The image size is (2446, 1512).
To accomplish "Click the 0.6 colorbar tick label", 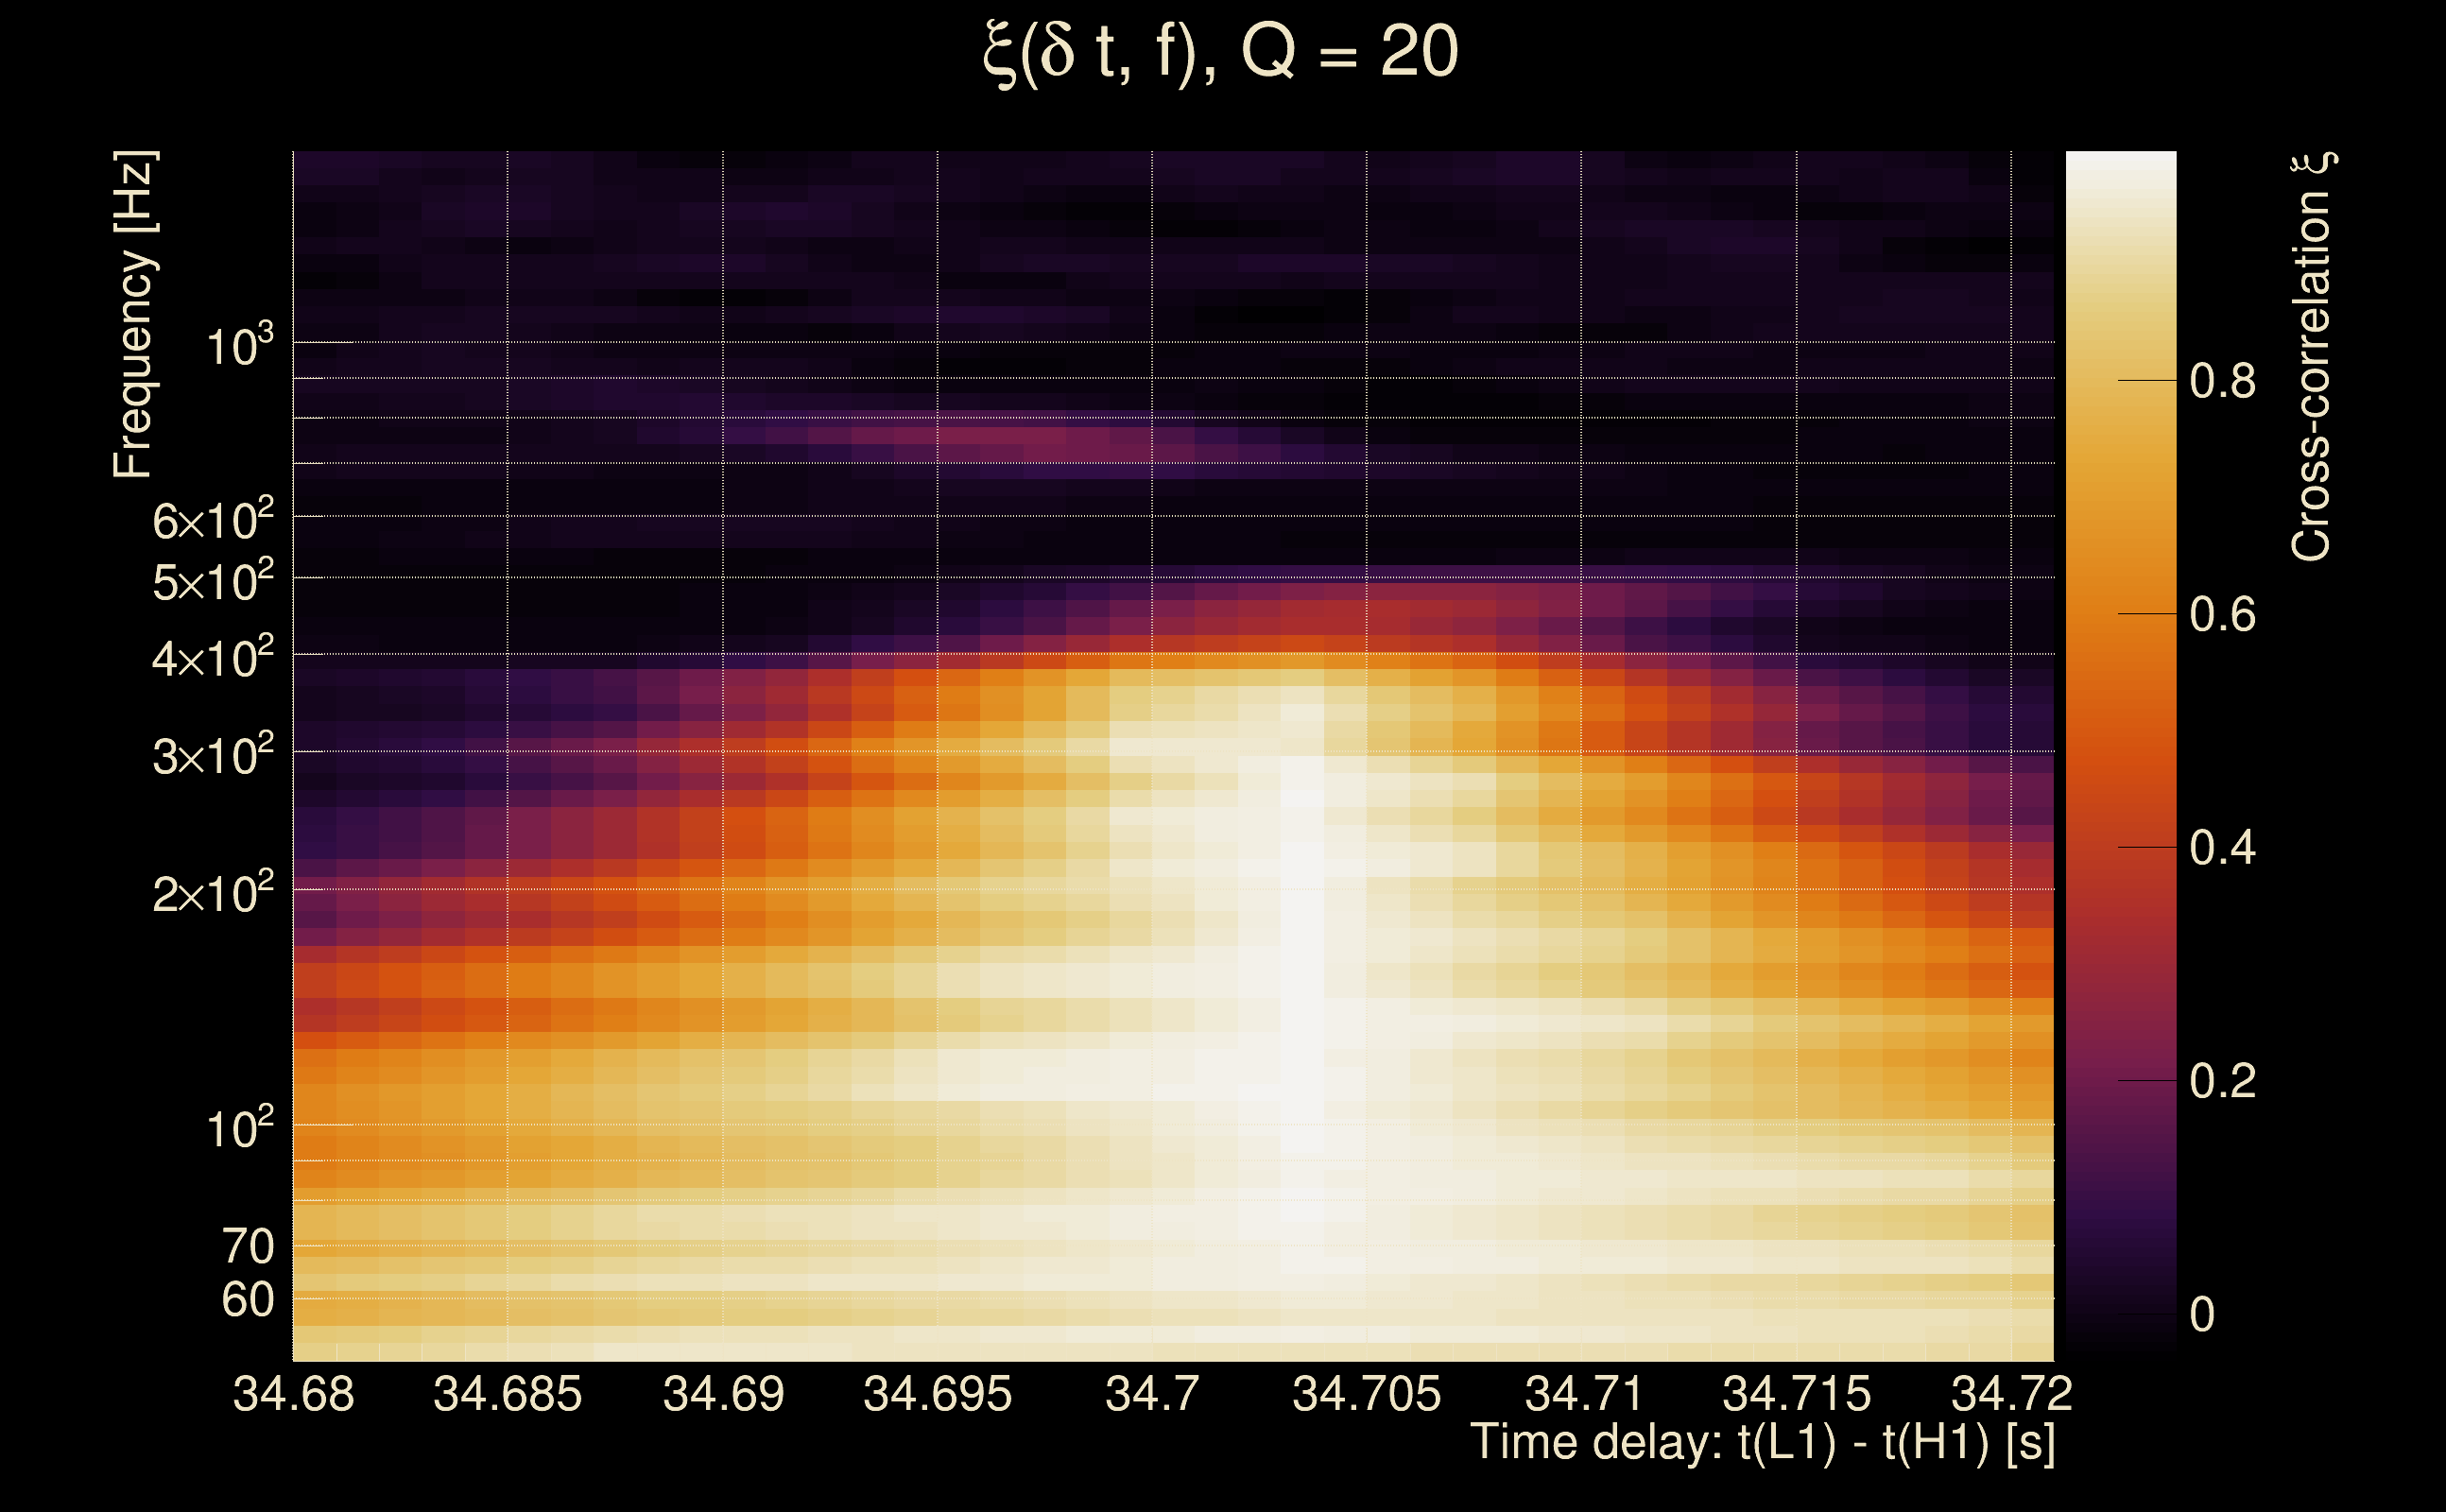I will tap(2222, 614).
